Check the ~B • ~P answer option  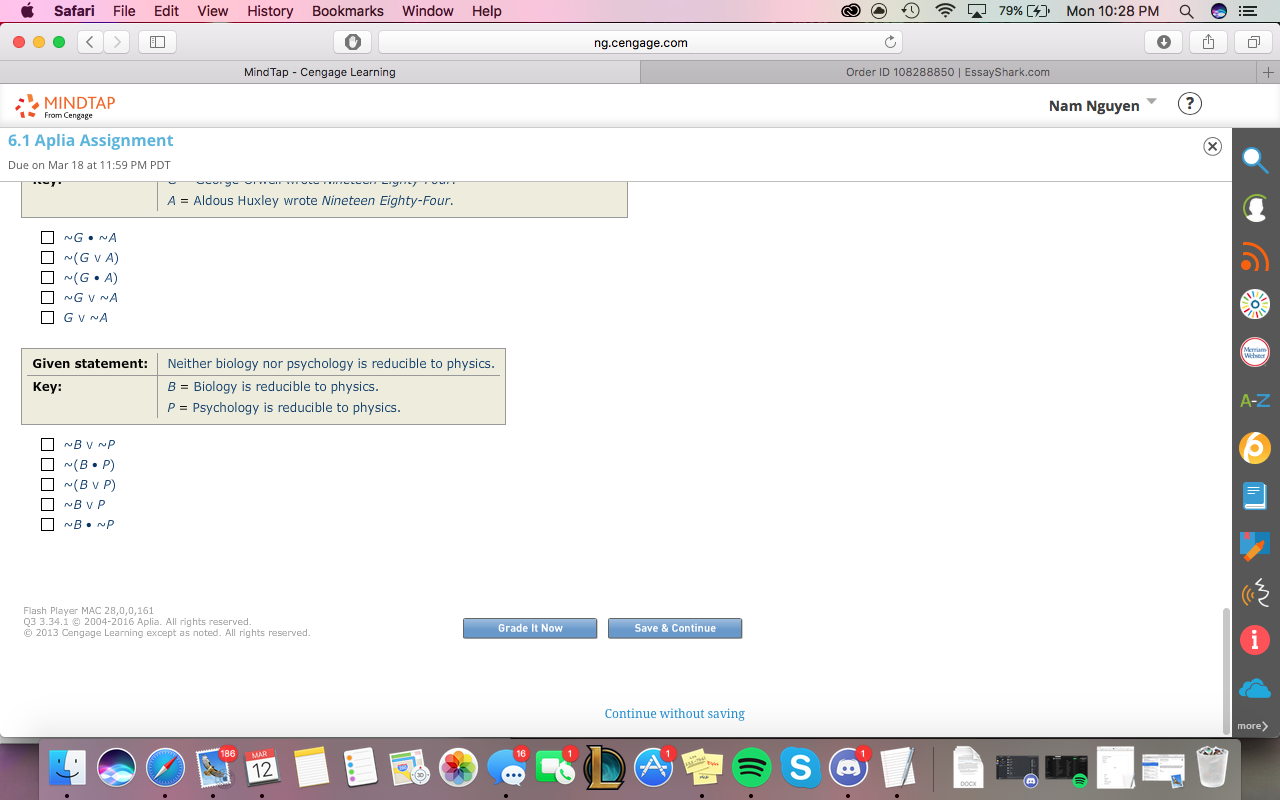tap(47, 525)
